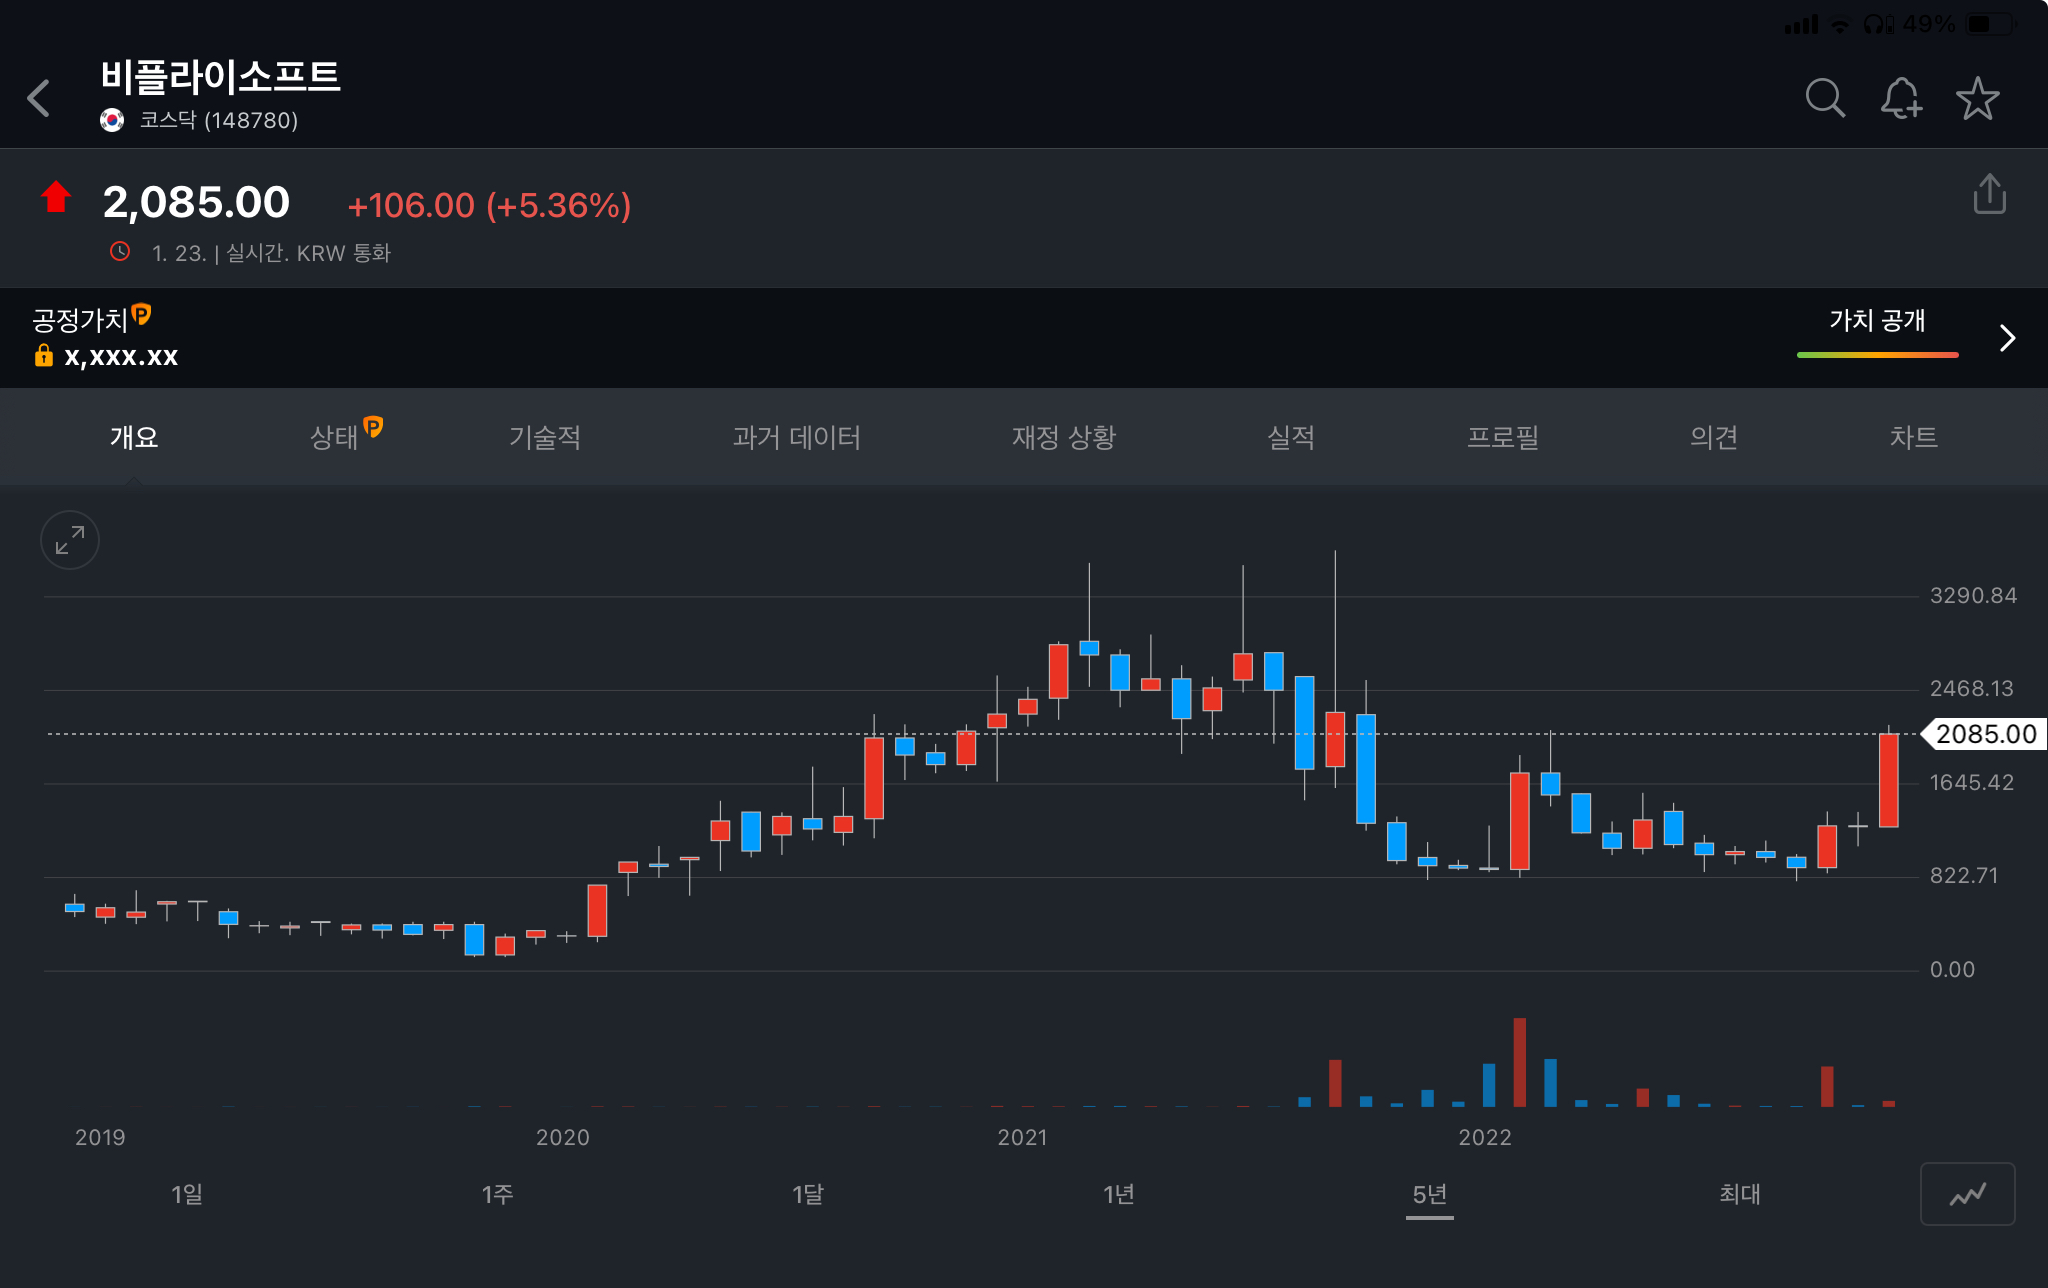Viewport: 2048px width, 1288px height.
Task: Tap the battery indicator in status bar
Action: coord(1990,24)
